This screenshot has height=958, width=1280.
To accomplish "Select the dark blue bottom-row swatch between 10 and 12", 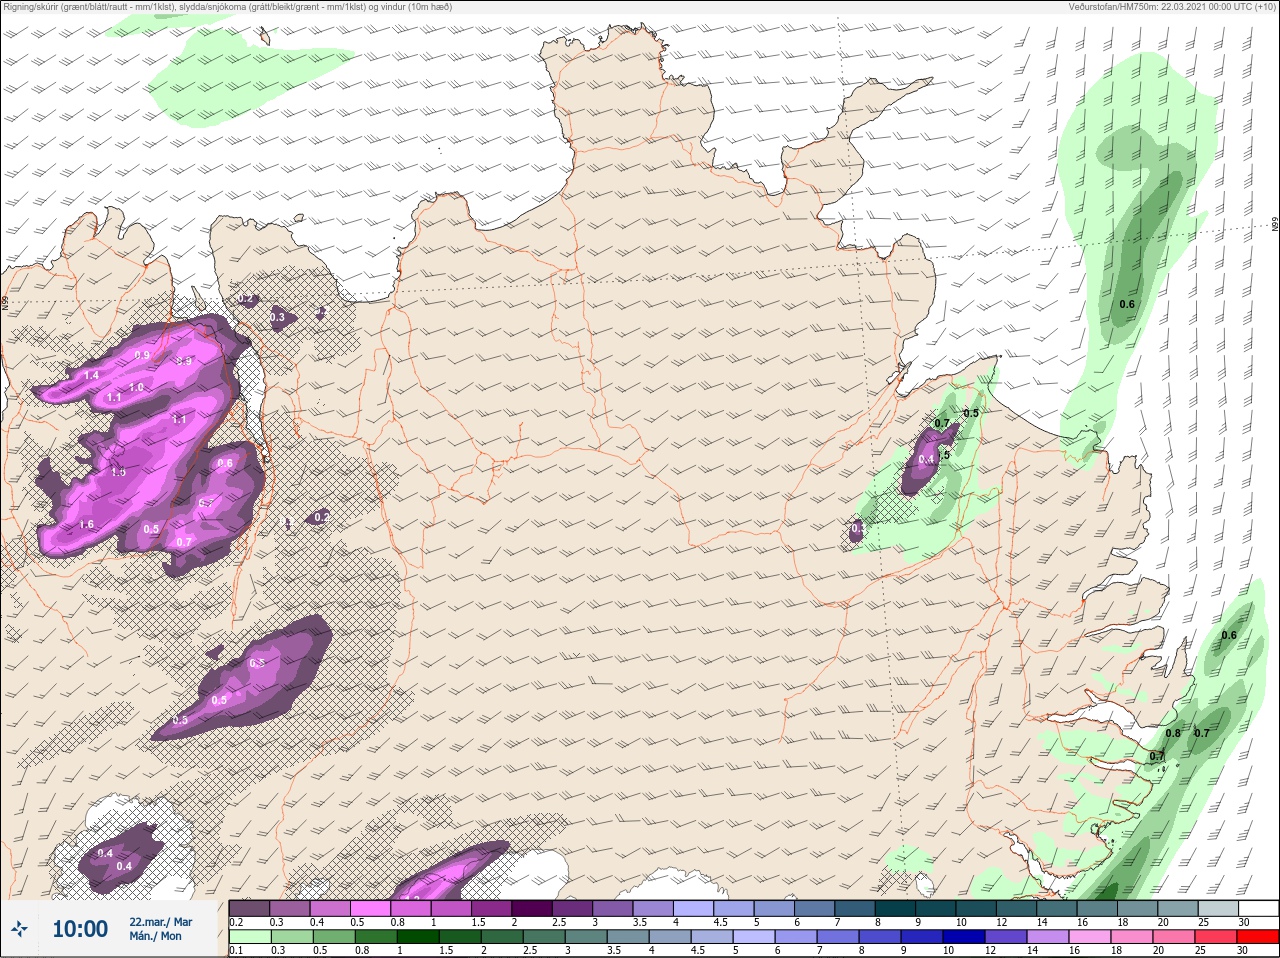I will click(964, 937).
